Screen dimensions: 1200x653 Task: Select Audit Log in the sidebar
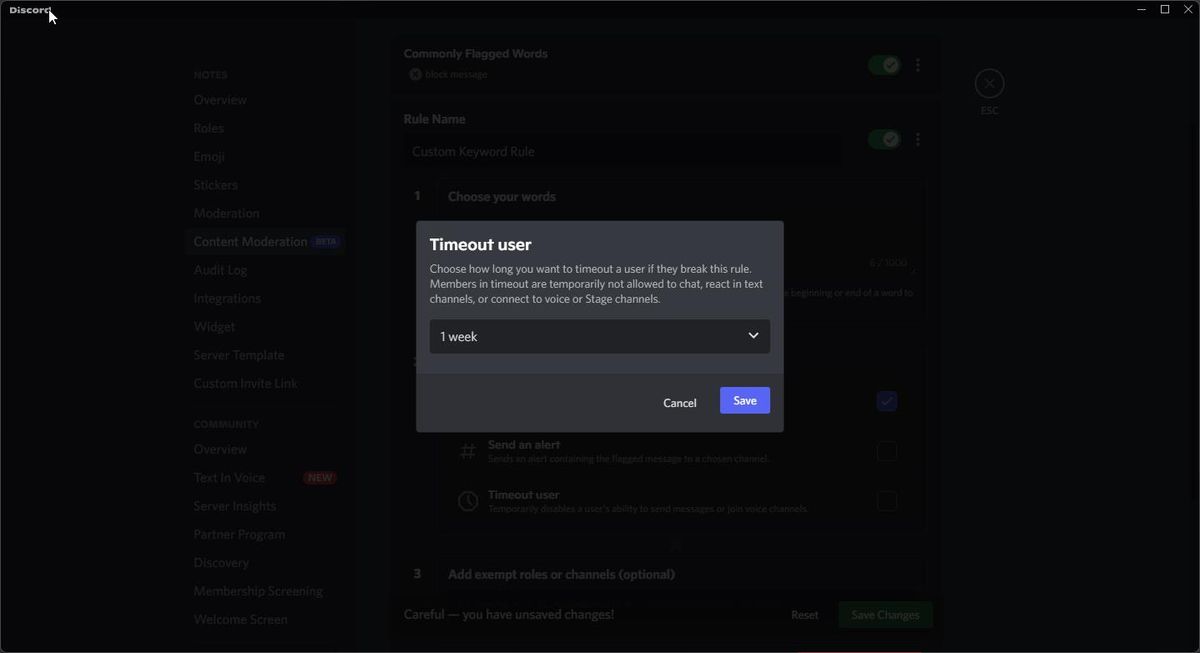(220, 269)
